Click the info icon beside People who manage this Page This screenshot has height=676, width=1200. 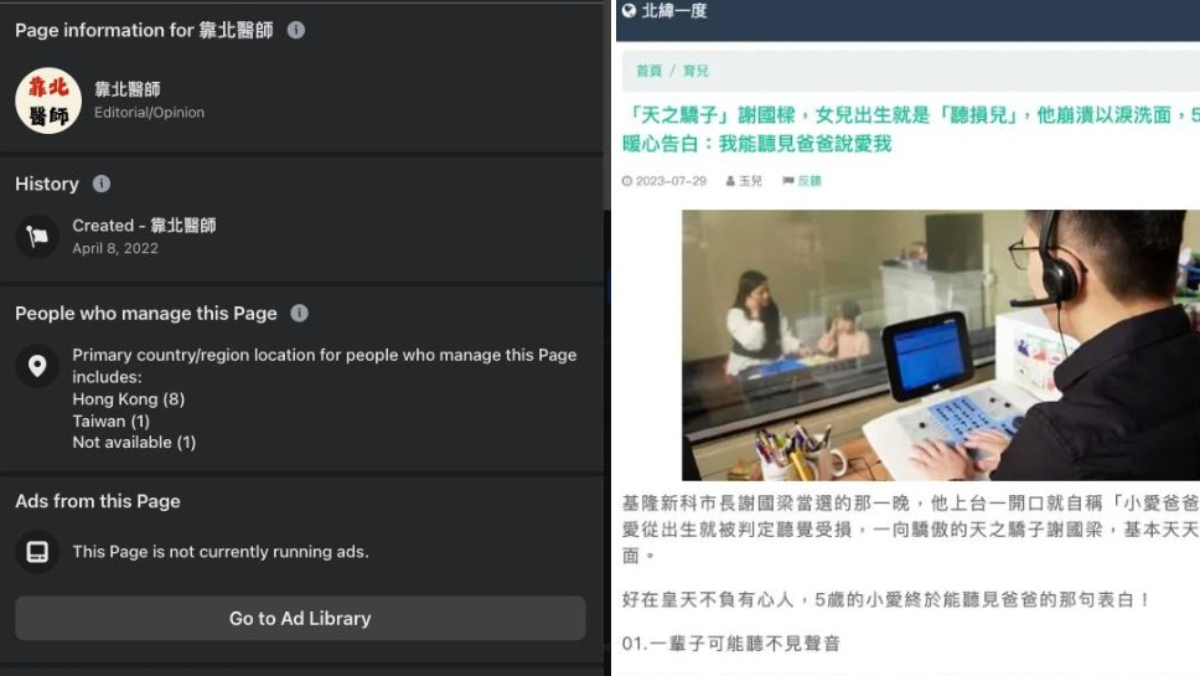(299, 313)
